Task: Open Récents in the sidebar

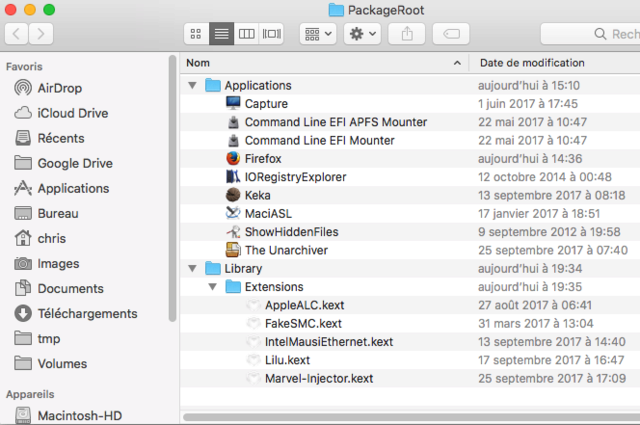Action: click(49, 138)
